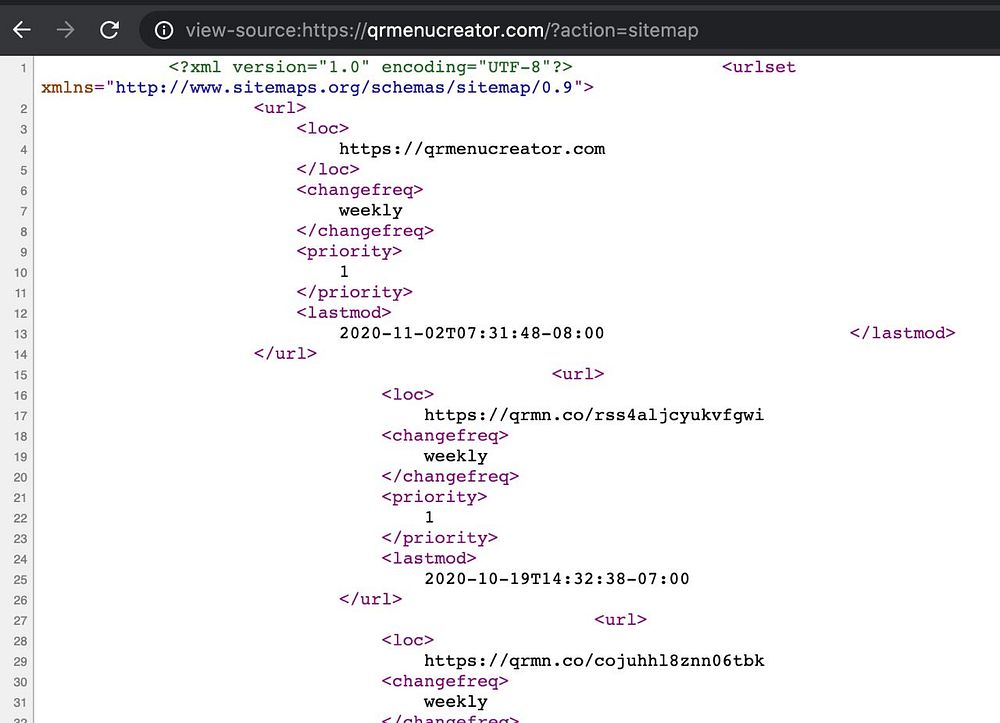
Task: Click the <lastmod> tag on line 12
Action: coord(344,312)
